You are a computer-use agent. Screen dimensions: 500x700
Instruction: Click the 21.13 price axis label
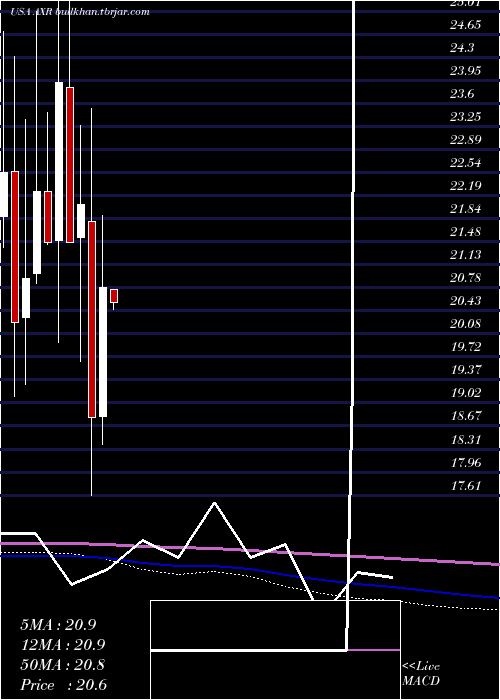466,255
